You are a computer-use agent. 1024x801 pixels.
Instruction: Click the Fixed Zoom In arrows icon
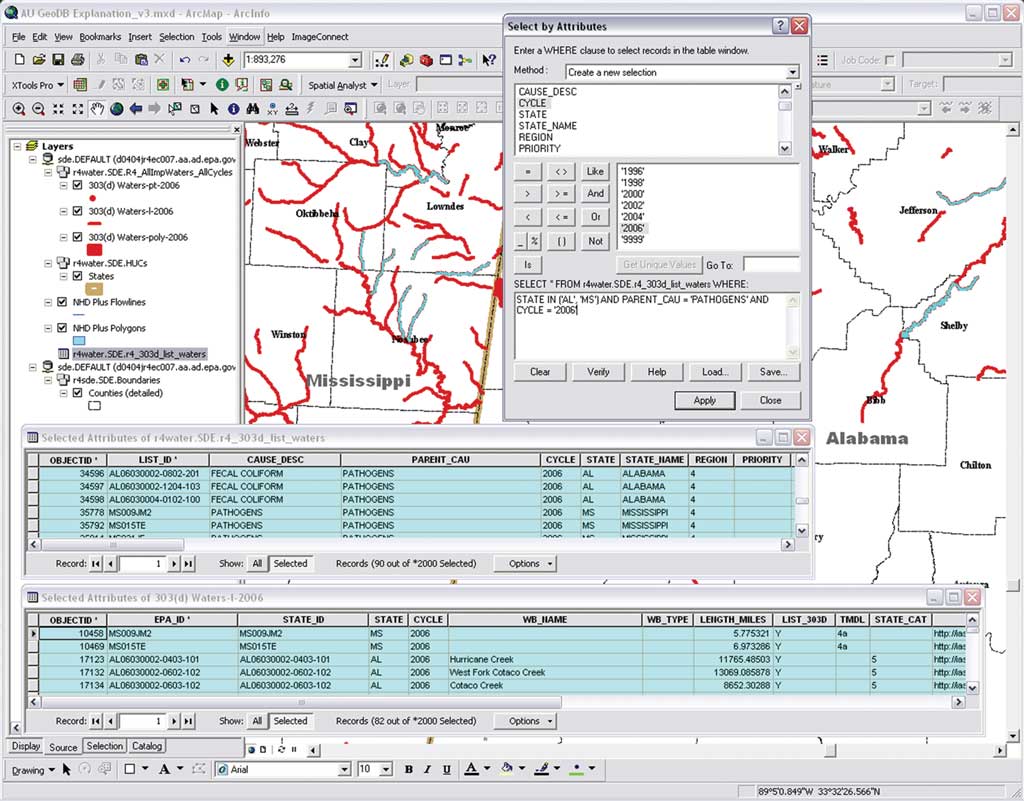click(x=58, y=109)
